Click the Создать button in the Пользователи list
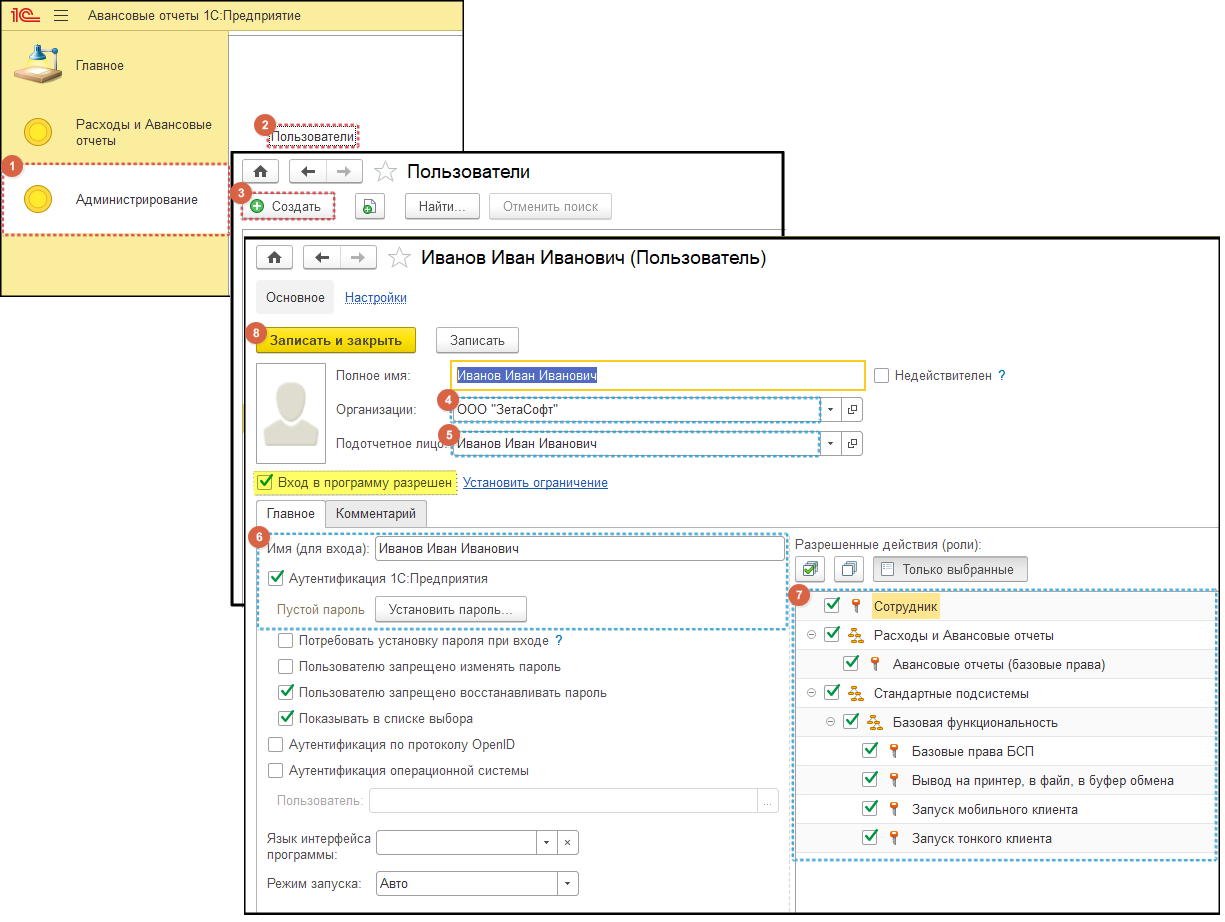Screen dimensions: 1225x922 [286, 207]
